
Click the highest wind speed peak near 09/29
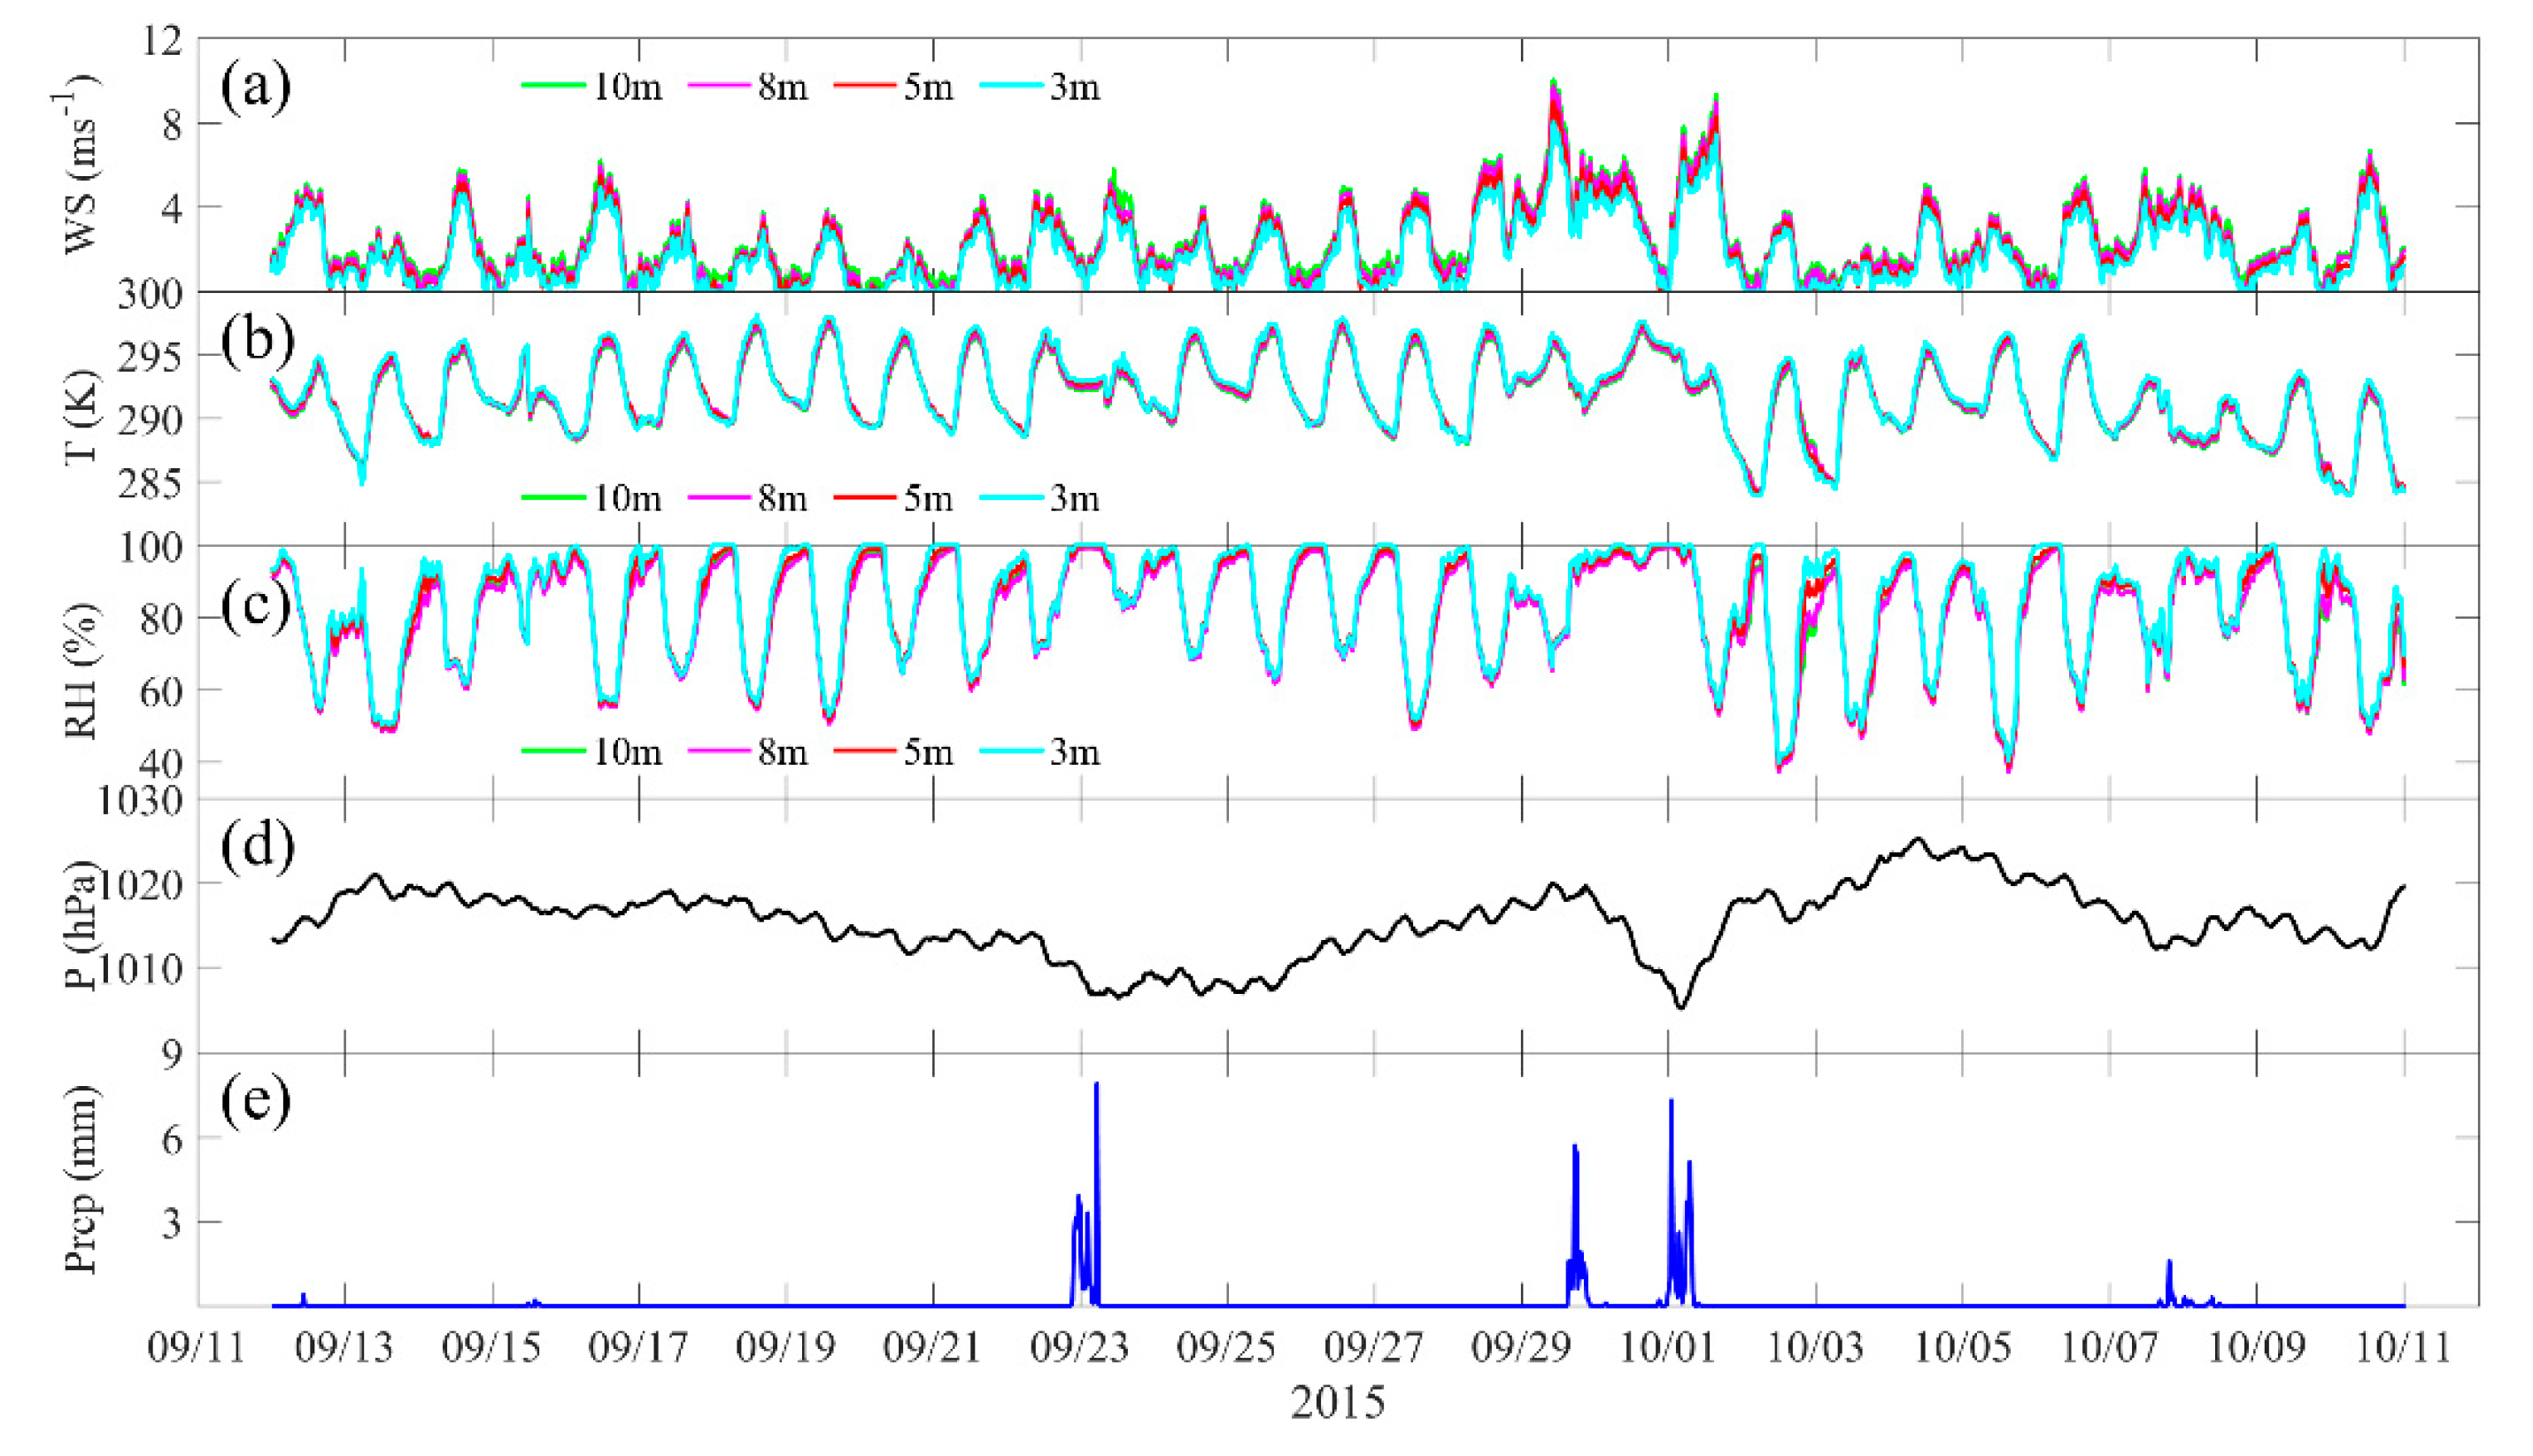[x=1553, y=83]
